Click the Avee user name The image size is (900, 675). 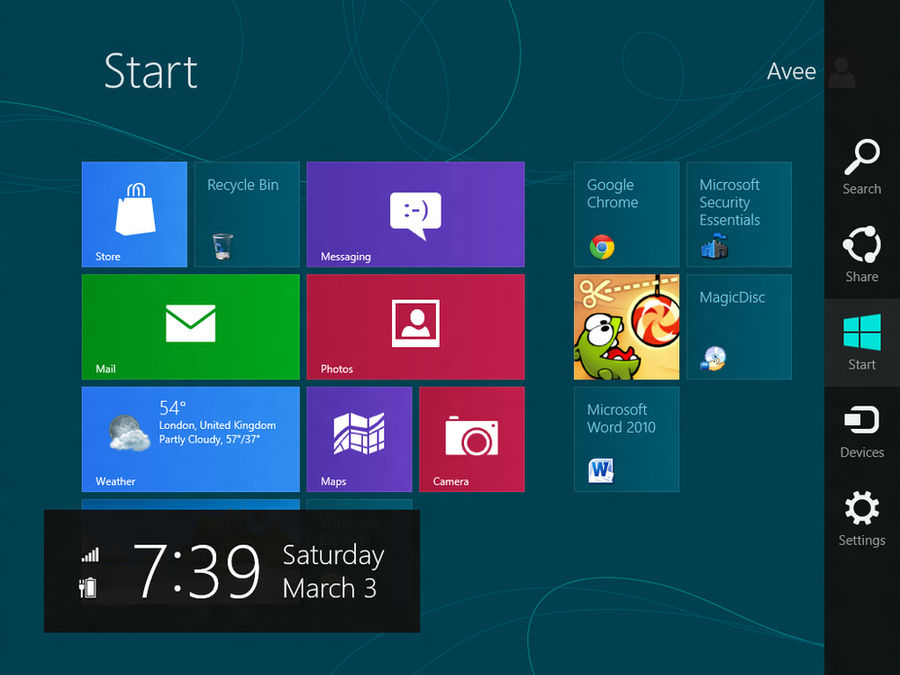(x=792, y=72)
